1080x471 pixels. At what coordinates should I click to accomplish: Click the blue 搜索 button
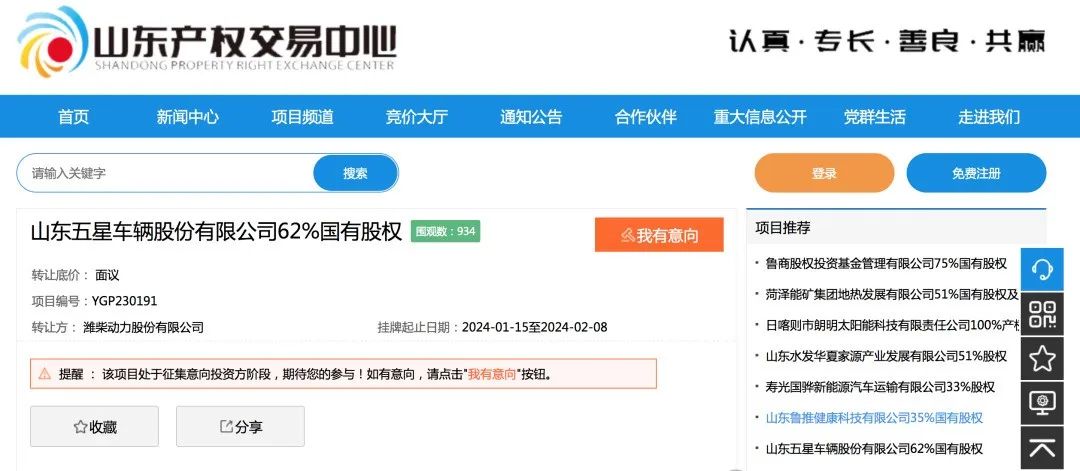point(355,173)
